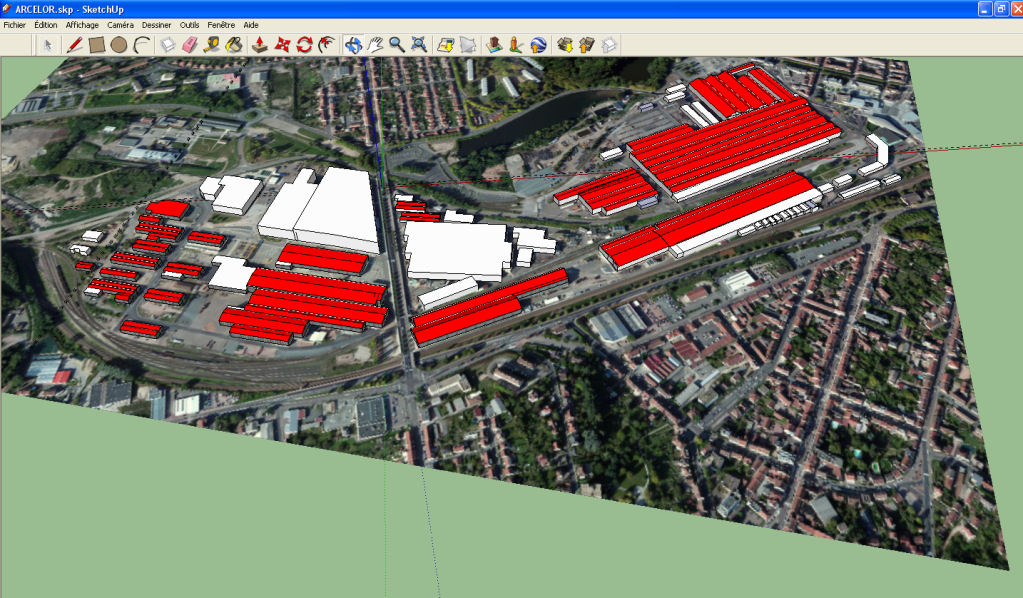
Task: Select the Rectangle drawing tool
Action: [x=97, y=44]
